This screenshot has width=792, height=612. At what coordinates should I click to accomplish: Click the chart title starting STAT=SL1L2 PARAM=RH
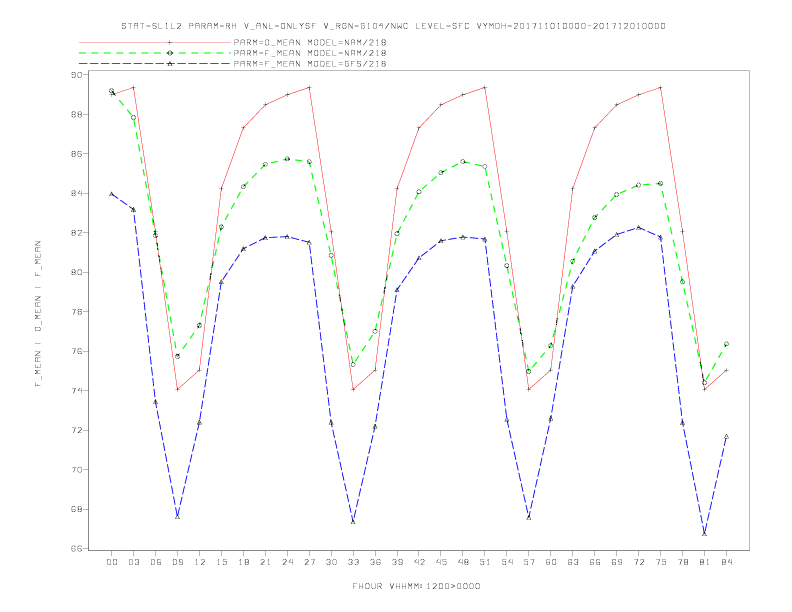coord(393,26)
